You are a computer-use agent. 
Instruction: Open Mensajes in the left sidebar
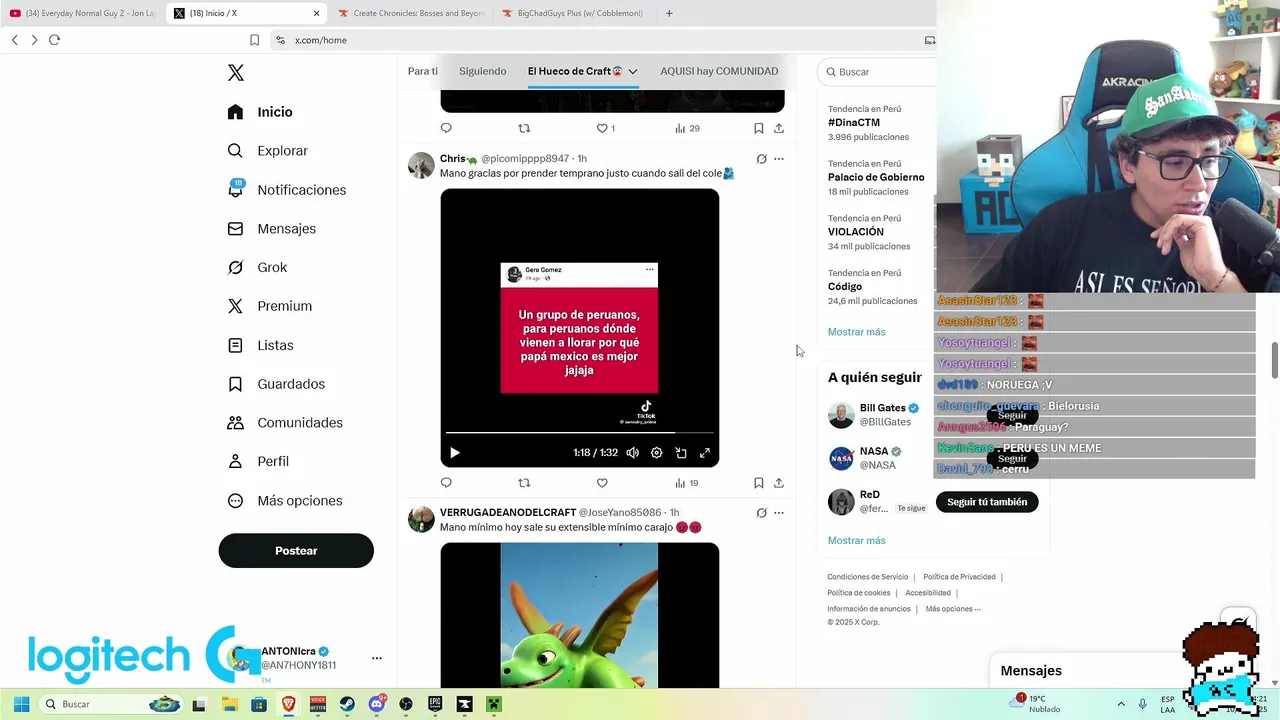[272, 229]
